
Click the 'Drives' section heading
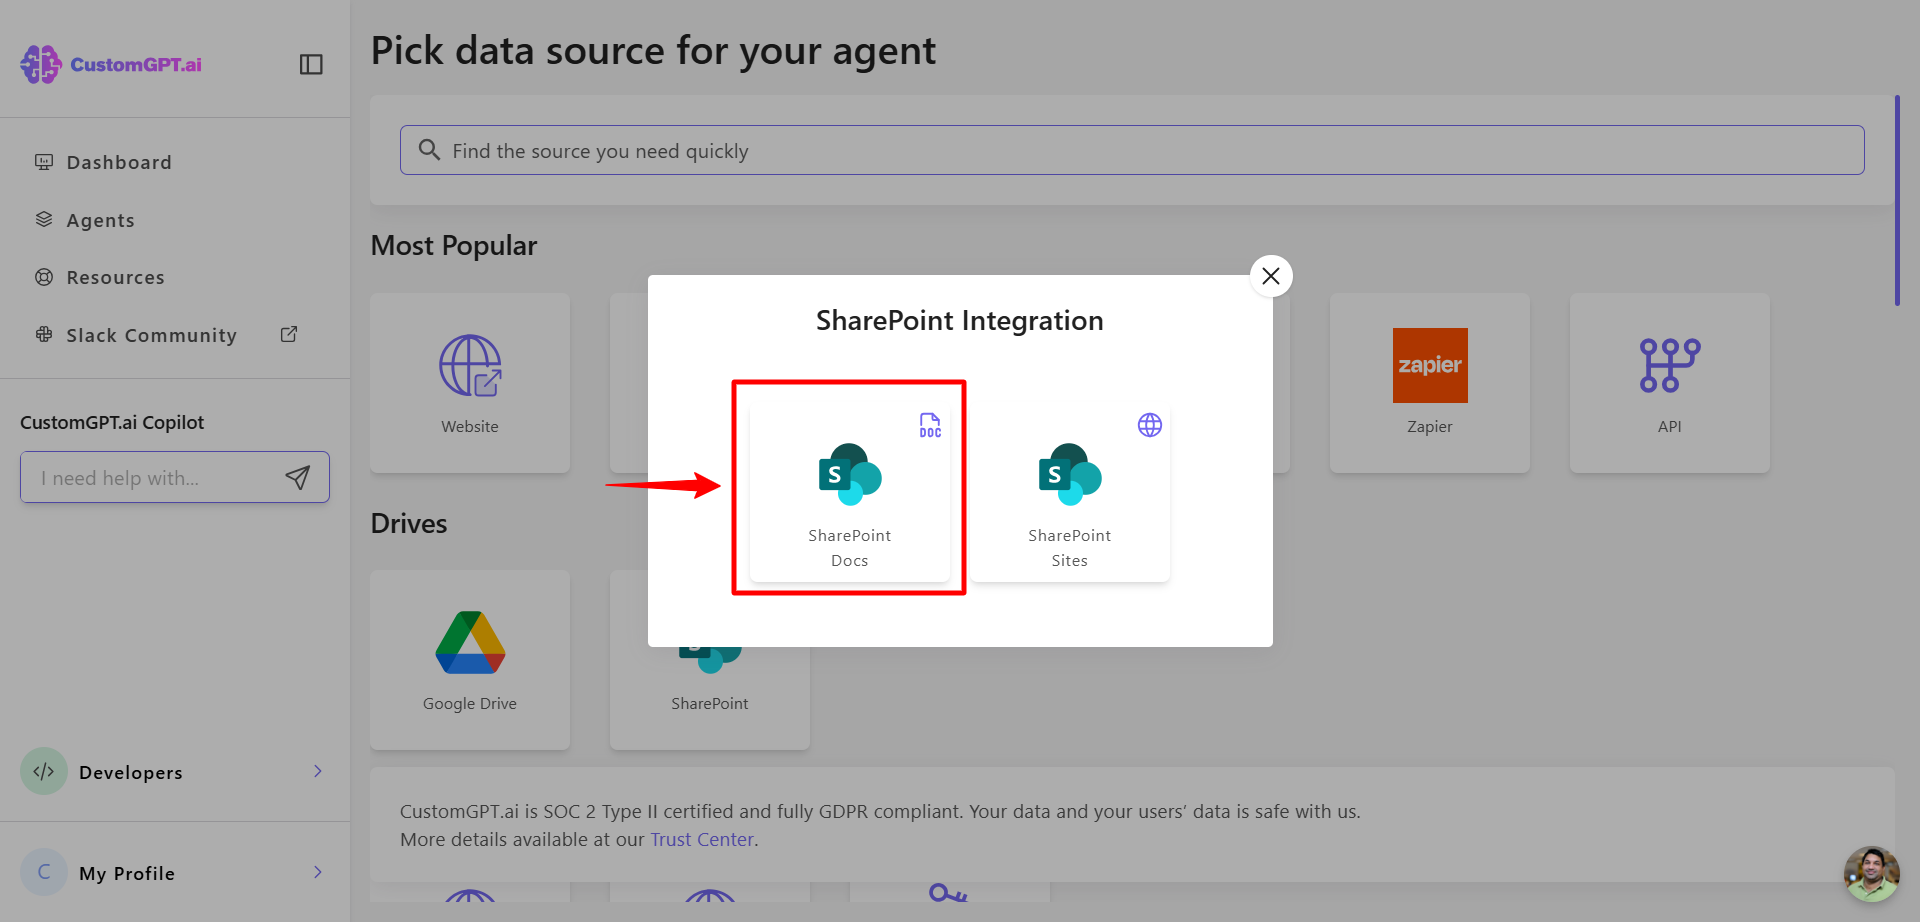pyautogui.click(x=409, y=523)
